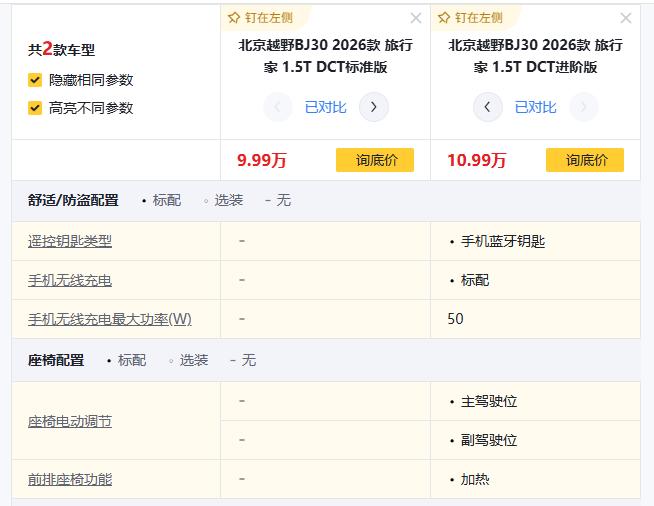Remove the 标准版 model from comparison
Viewport: 654px width, 506px height.
pyautogui.click(x=416, y=18)
